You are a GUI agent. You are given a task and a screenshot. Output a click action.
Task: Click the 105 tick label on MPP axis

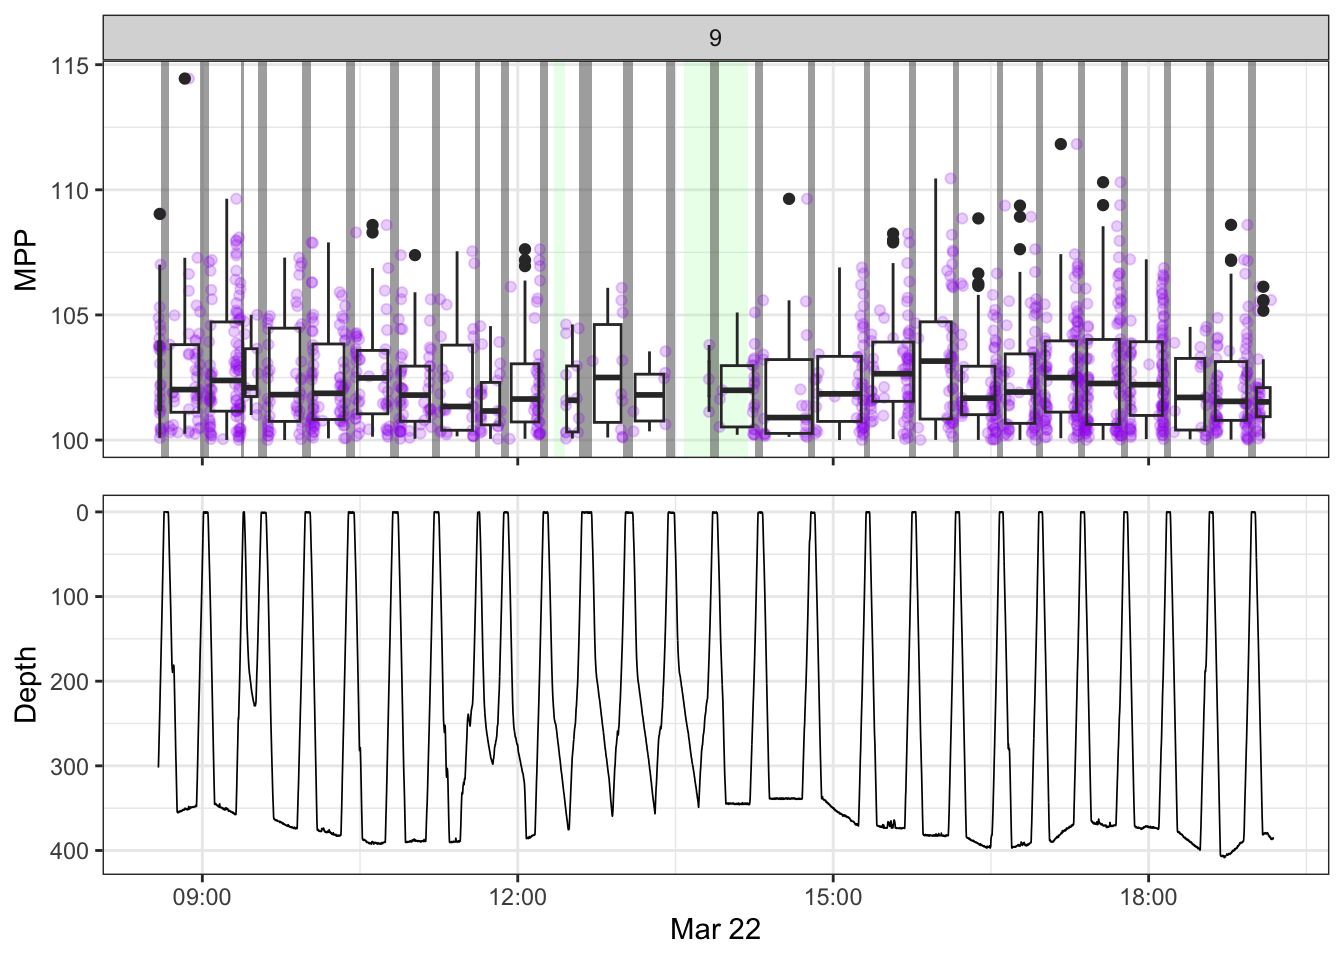pyautogui.click(x=70, y=316)
